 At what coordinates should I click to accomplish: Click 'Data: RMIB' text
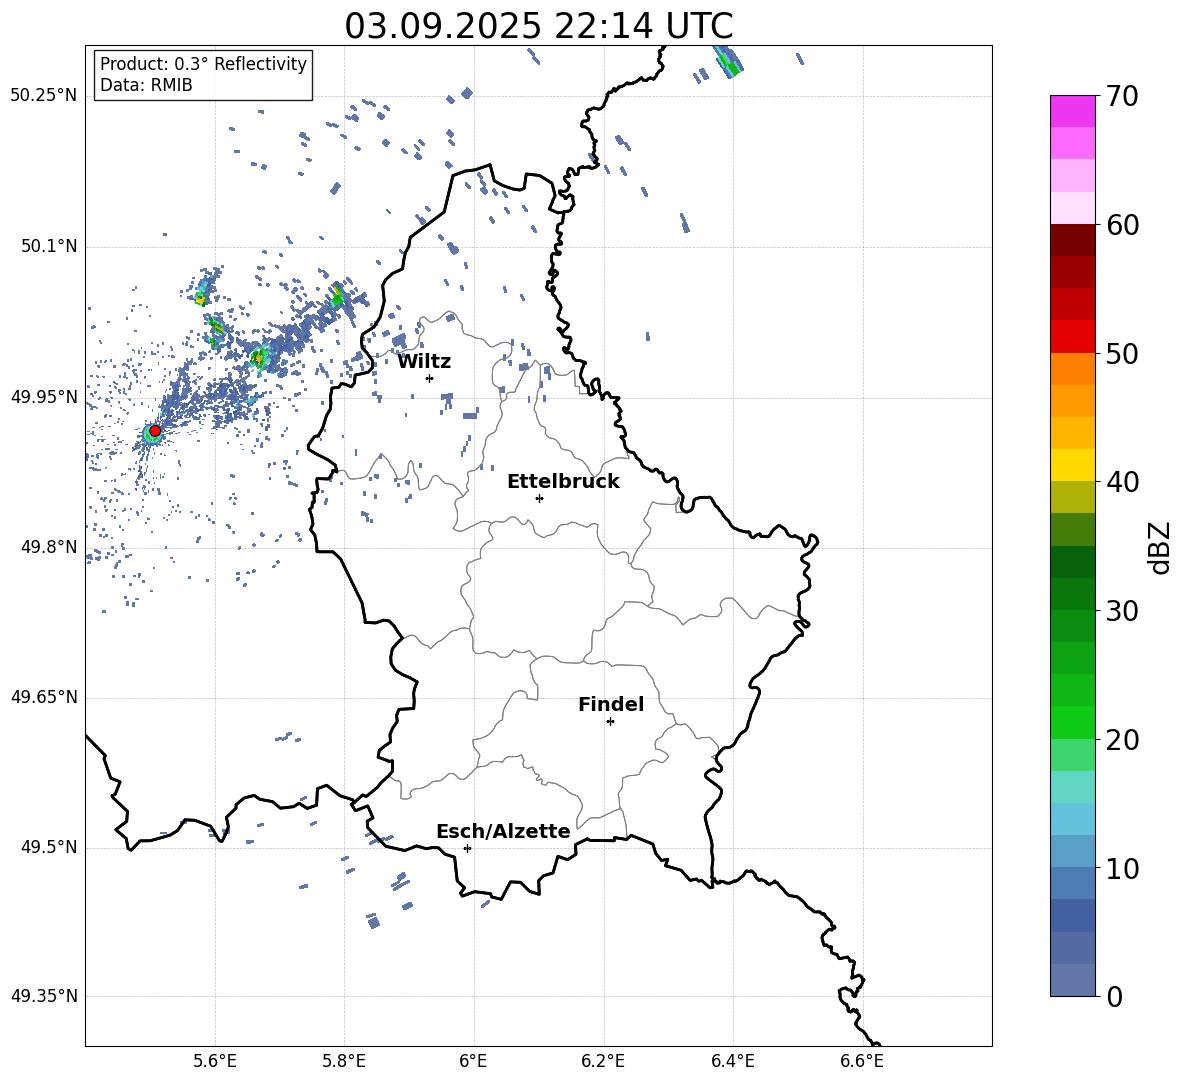coord(146,85)
